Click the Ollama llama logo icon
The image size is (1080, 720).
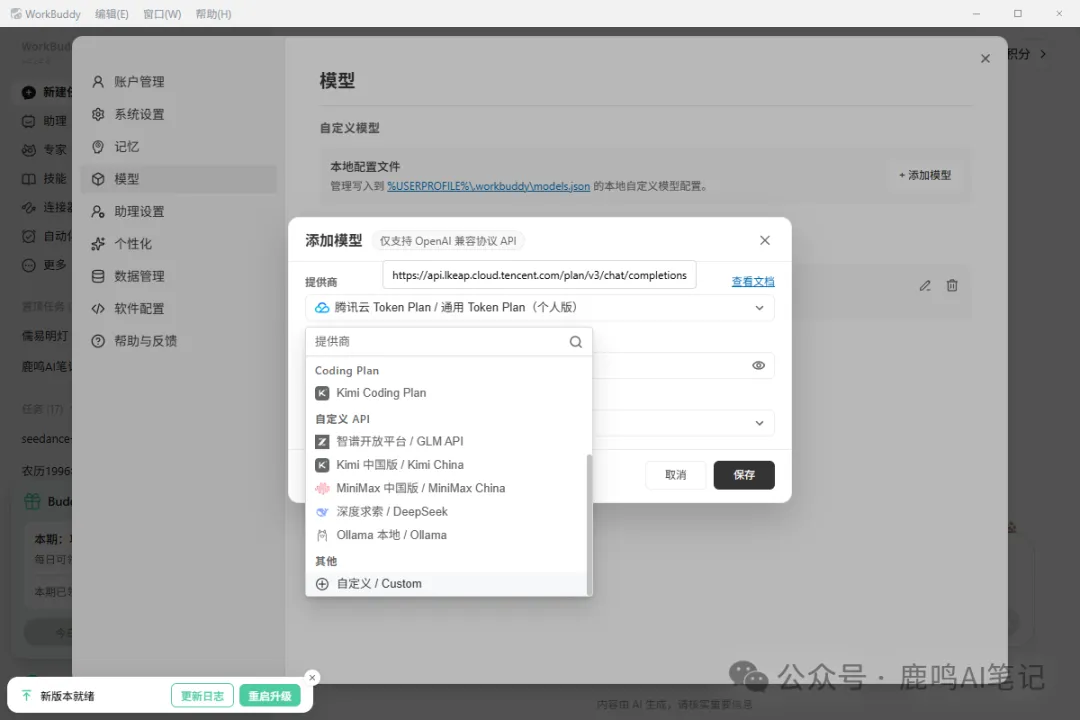click(x=322, y=535)
